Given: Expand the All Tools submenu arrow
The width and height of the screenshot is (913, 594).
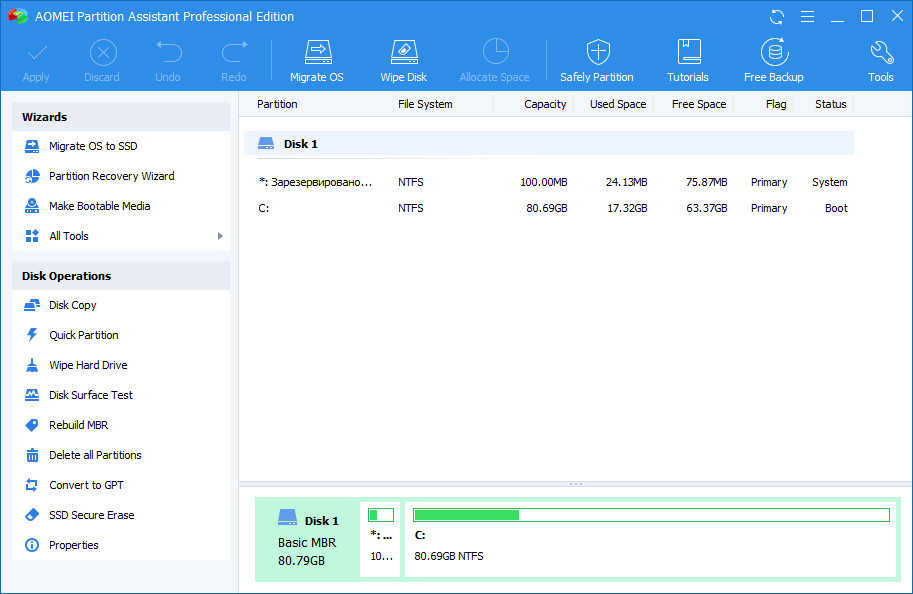Looking at the screenshot, I should [220, 236].
